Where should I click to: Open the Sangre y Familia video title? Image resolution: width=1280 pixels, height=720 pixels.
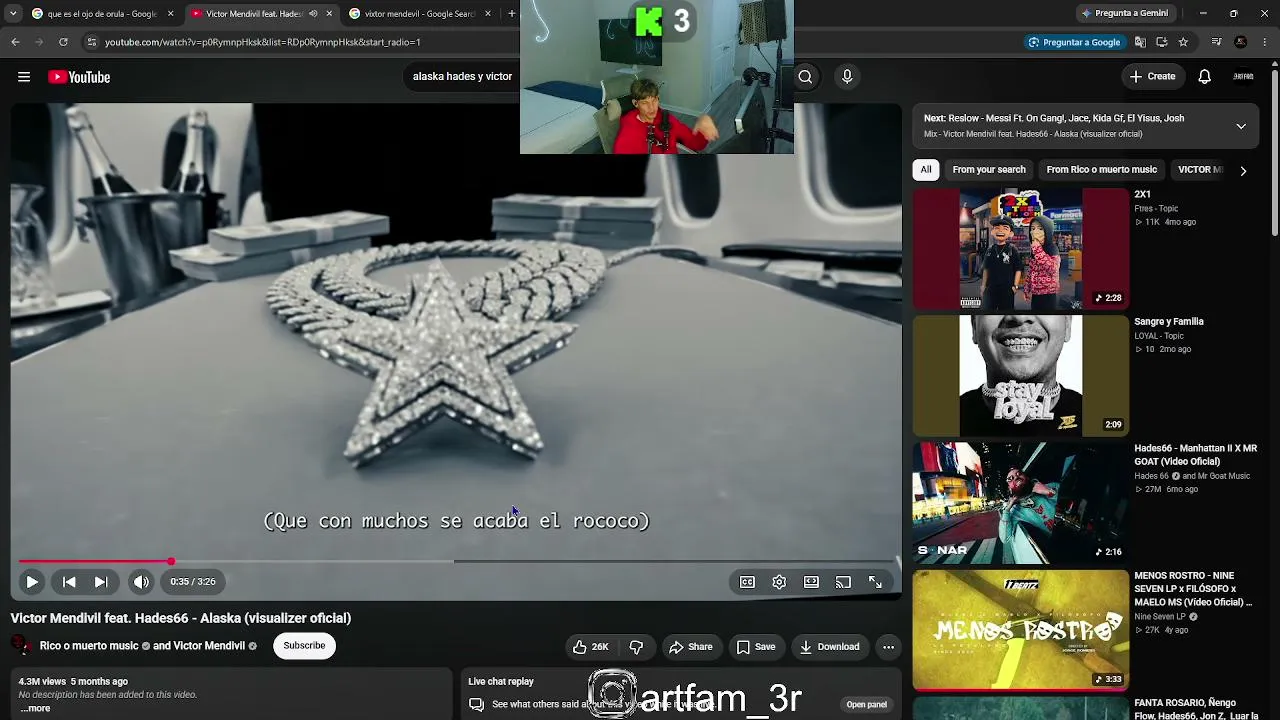[x=1169, y=322]
